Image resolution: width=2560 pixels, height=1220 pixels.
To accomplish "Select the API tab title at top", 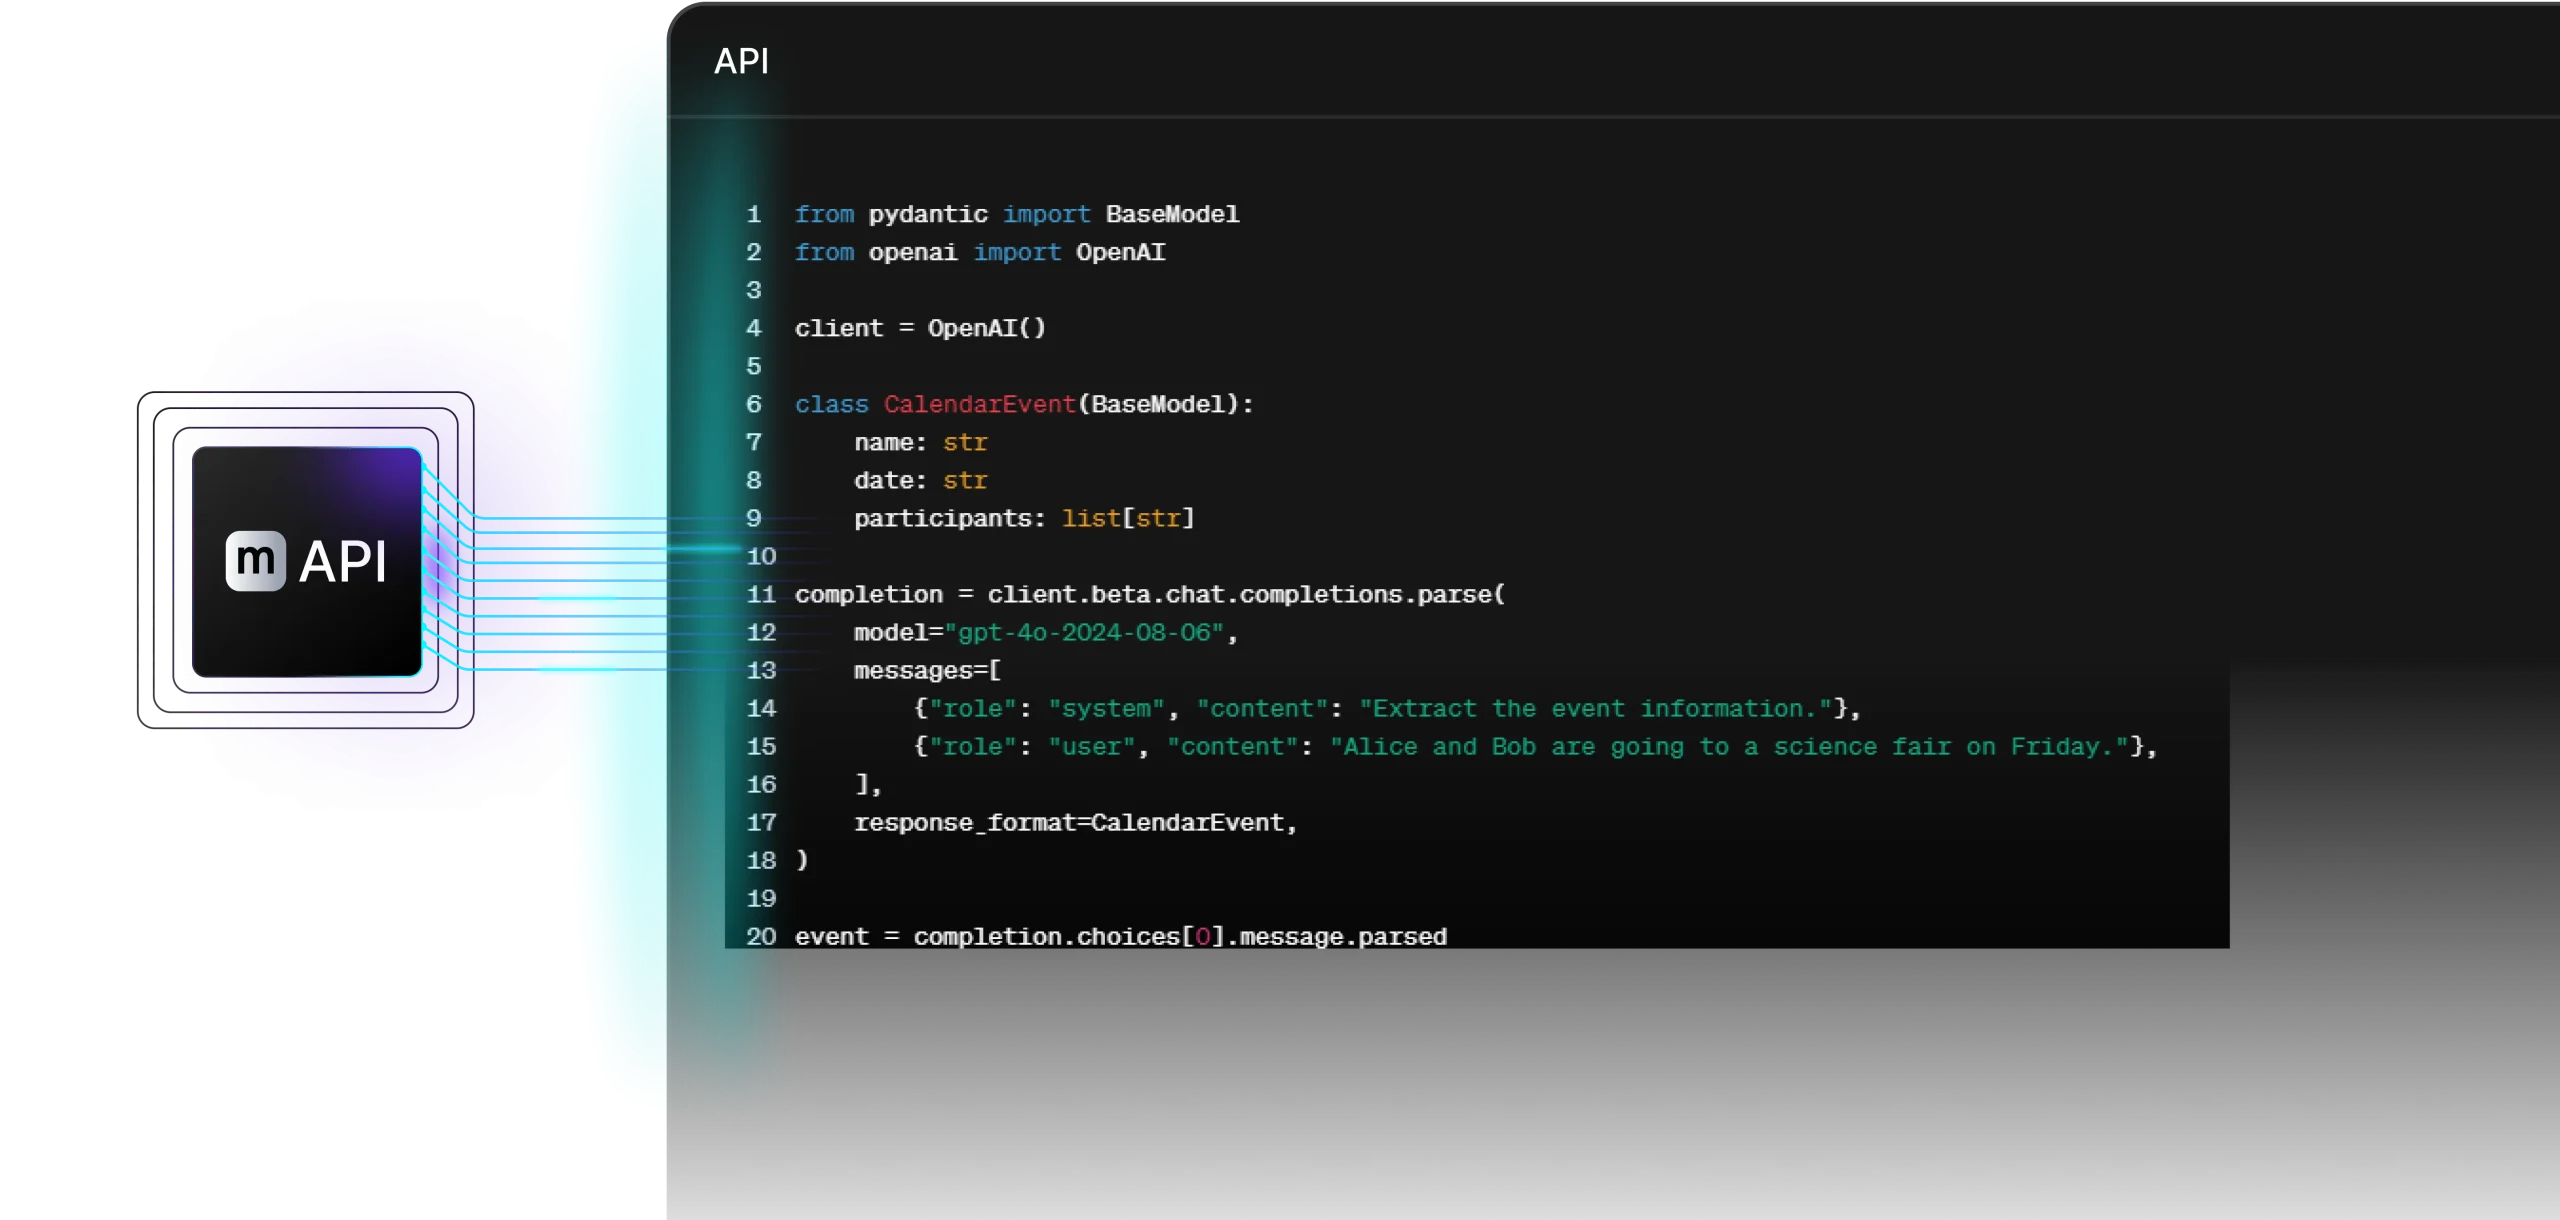I will pos(741,62).
